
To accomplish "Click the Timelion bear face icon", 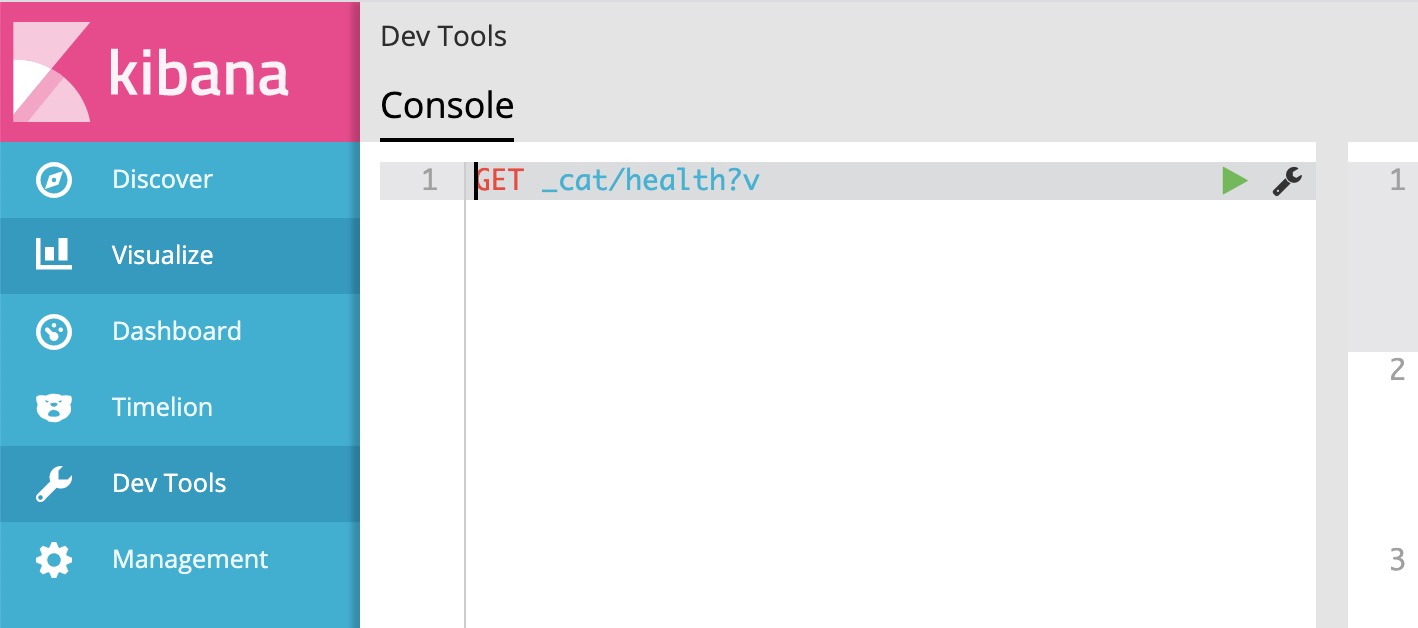I will click(53, 408).
